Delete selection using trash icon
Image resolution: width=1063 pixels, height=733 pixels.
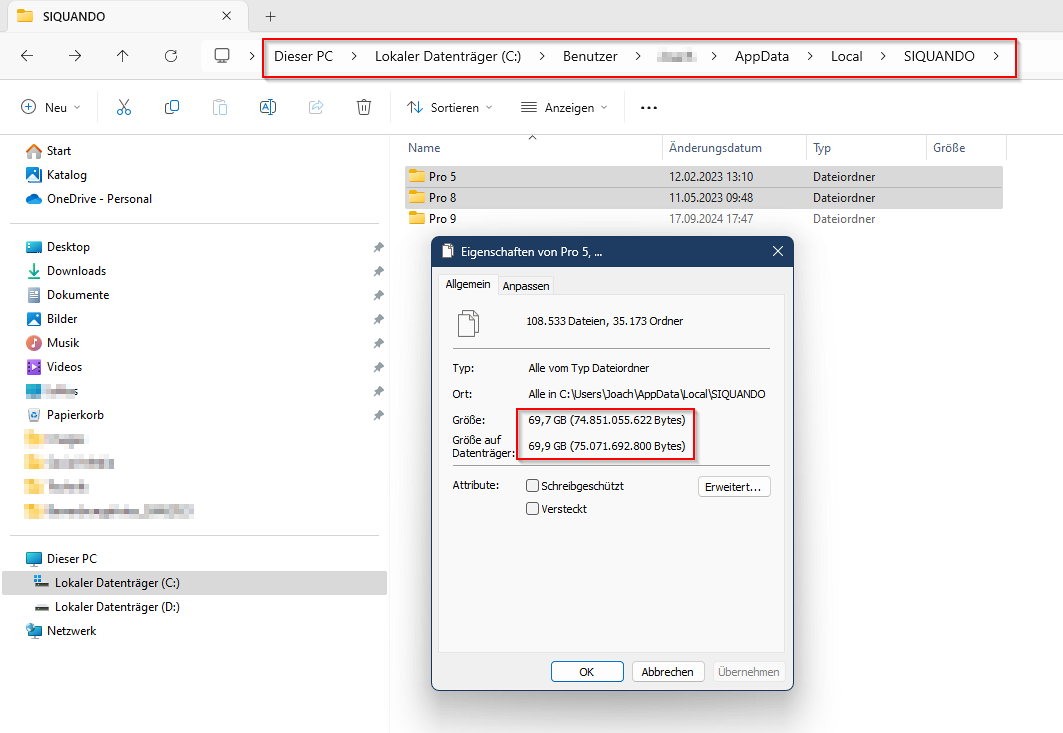364,107
